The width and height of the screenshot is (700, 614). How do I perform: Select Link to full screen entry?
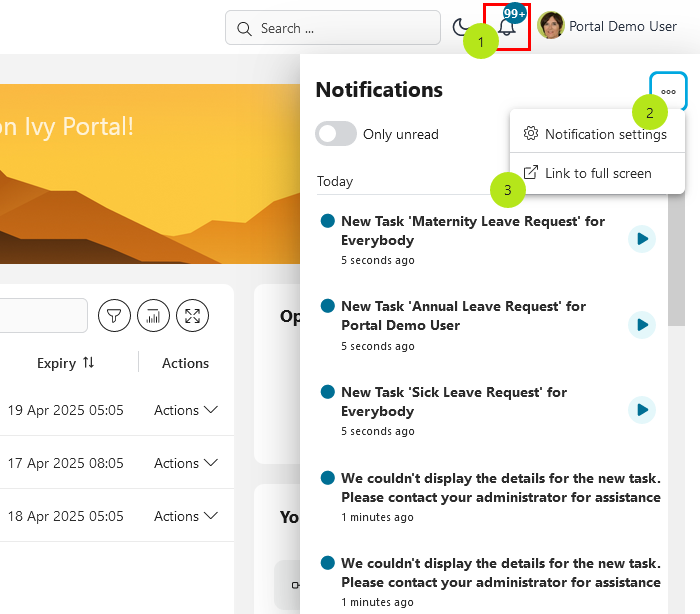[x=597, y=173]
